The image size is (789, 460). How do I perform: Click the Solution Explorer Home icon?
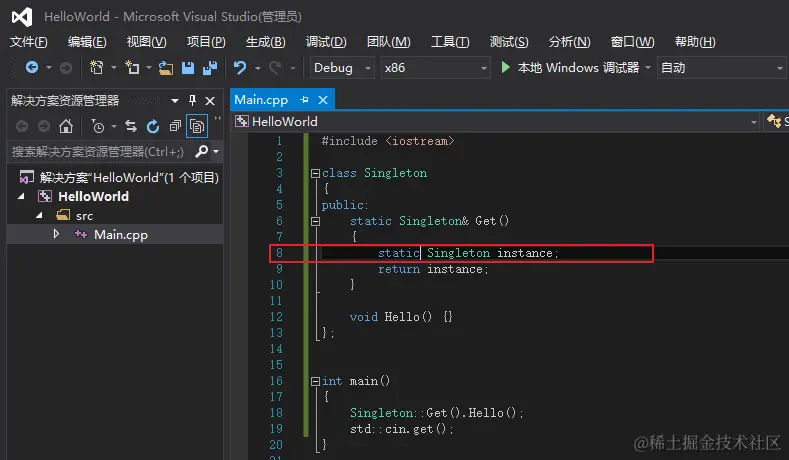point(66,126)
